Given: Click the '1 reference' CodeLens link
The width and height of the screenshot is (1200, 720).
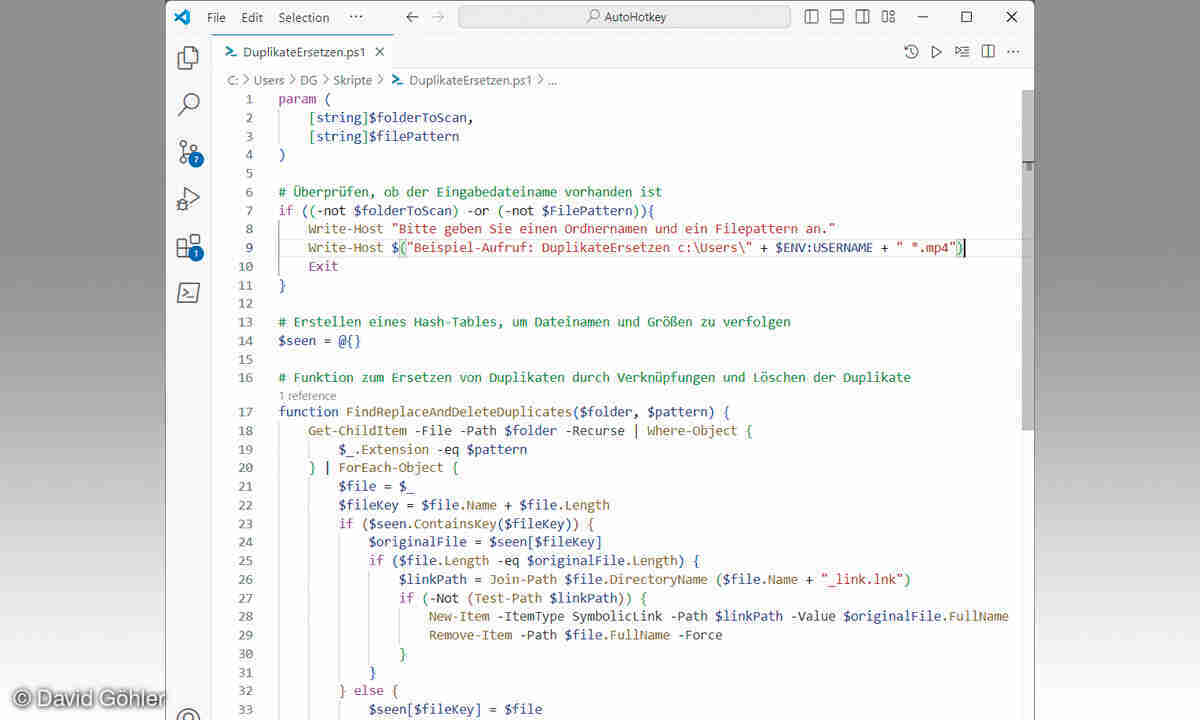Looking at the screenshot, I should 307,396.
